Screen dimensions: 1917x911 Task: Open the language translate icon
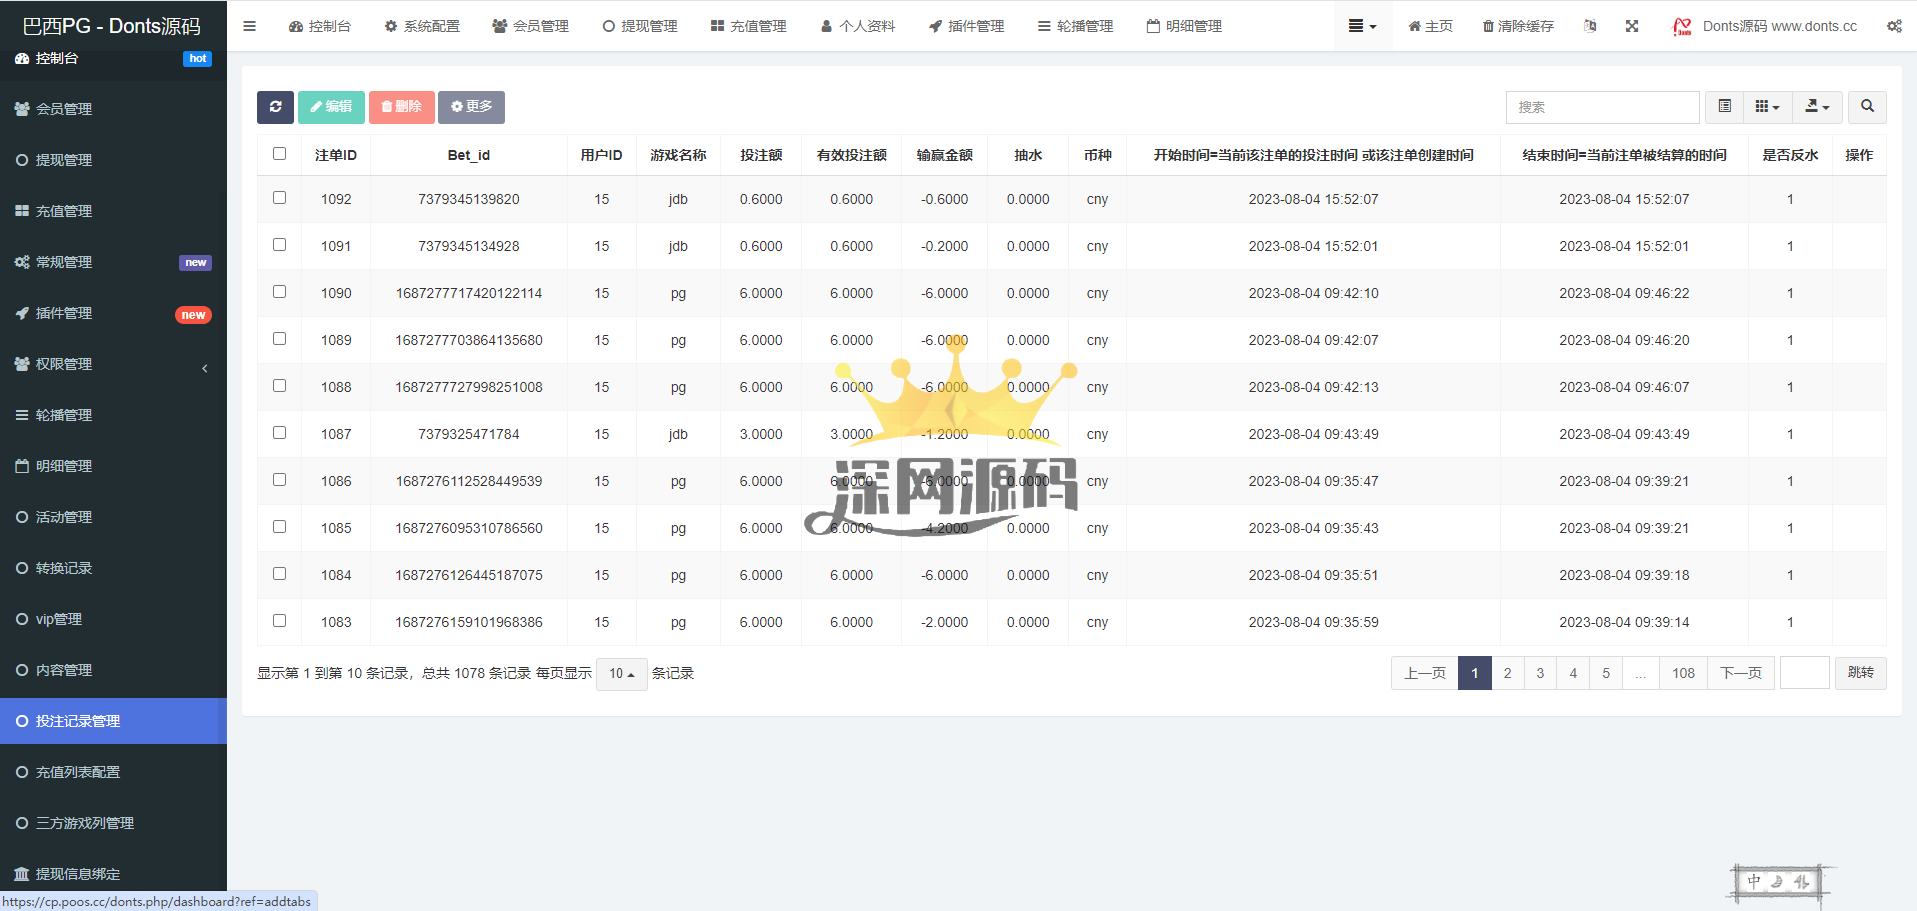[x=1590, y=26]
